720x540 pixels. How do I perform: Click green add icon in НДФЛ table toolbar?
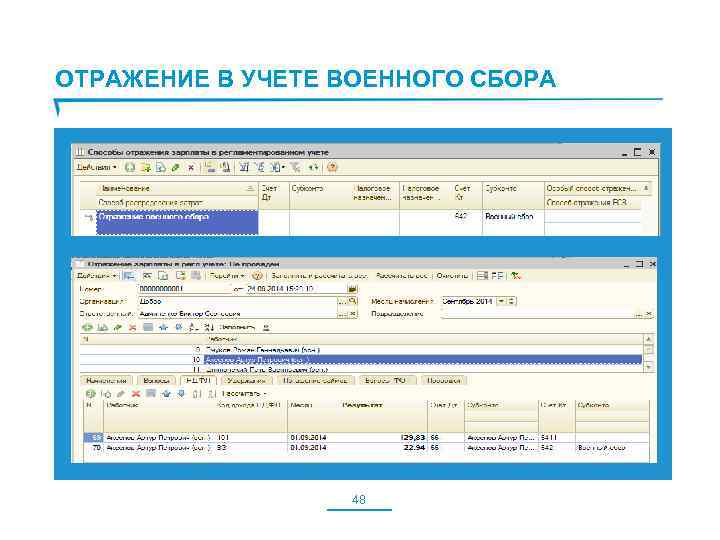pos(90,394)
